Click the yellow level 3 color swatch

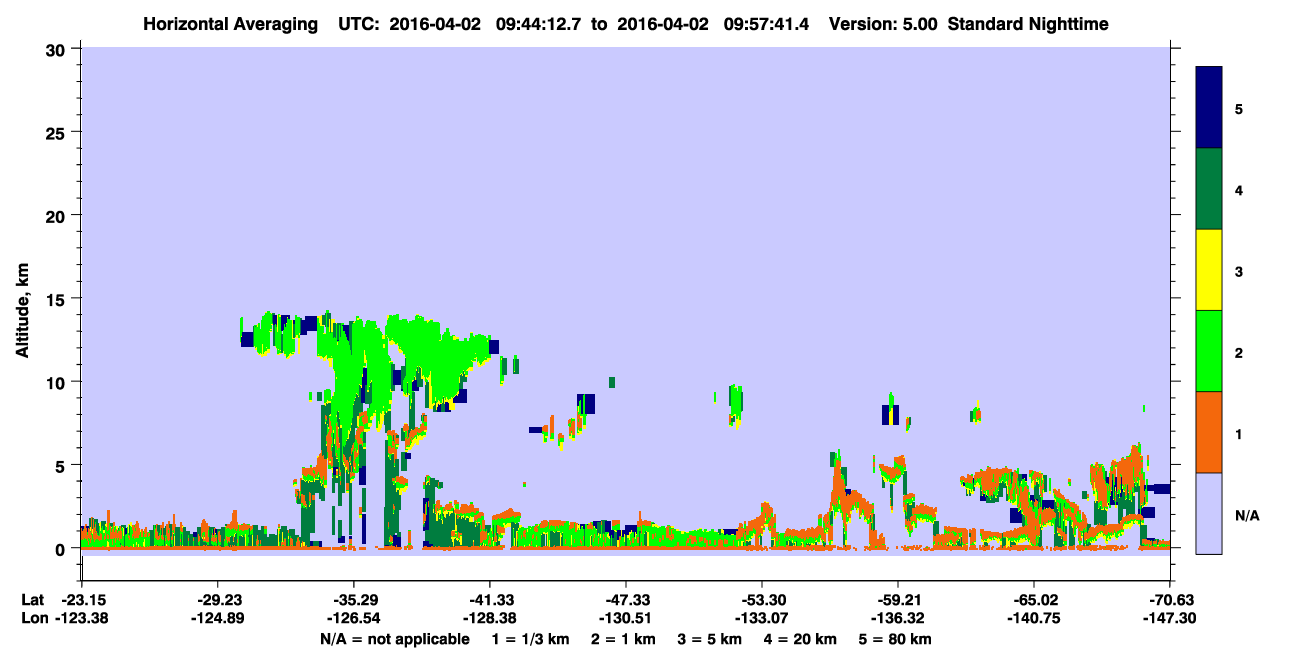(x=1209, y=270)
